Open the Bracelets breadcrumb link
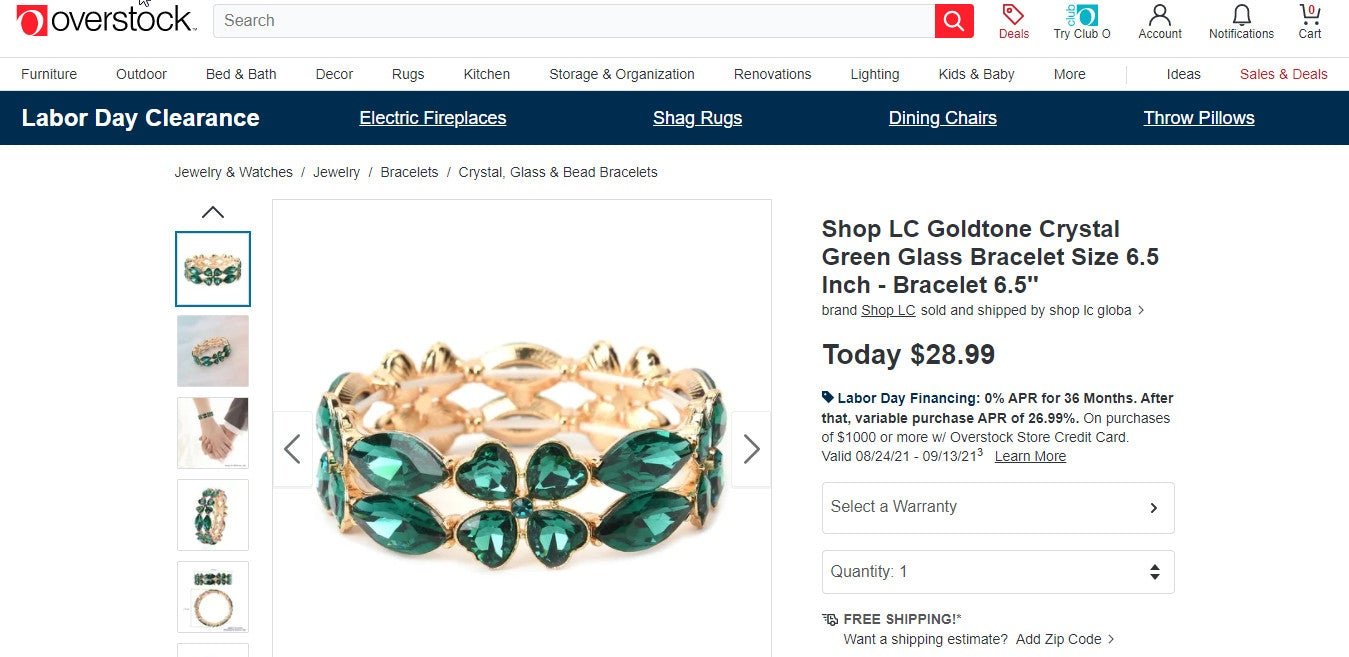The image size is (1349, 657). (409, 172)
